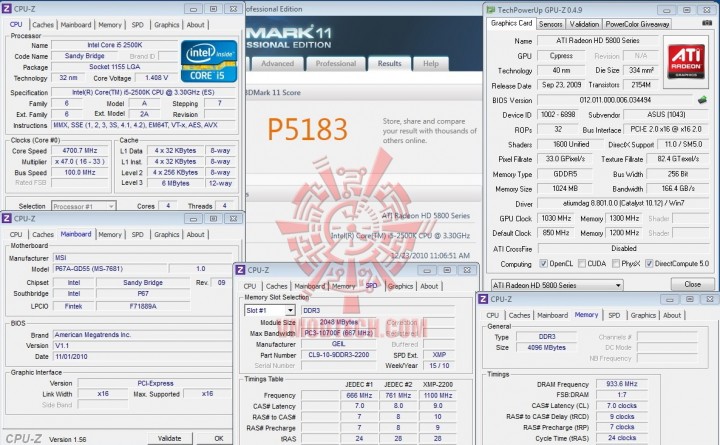
Task: Open About tab in top CPU-Z window
Action: pos(195,25)
